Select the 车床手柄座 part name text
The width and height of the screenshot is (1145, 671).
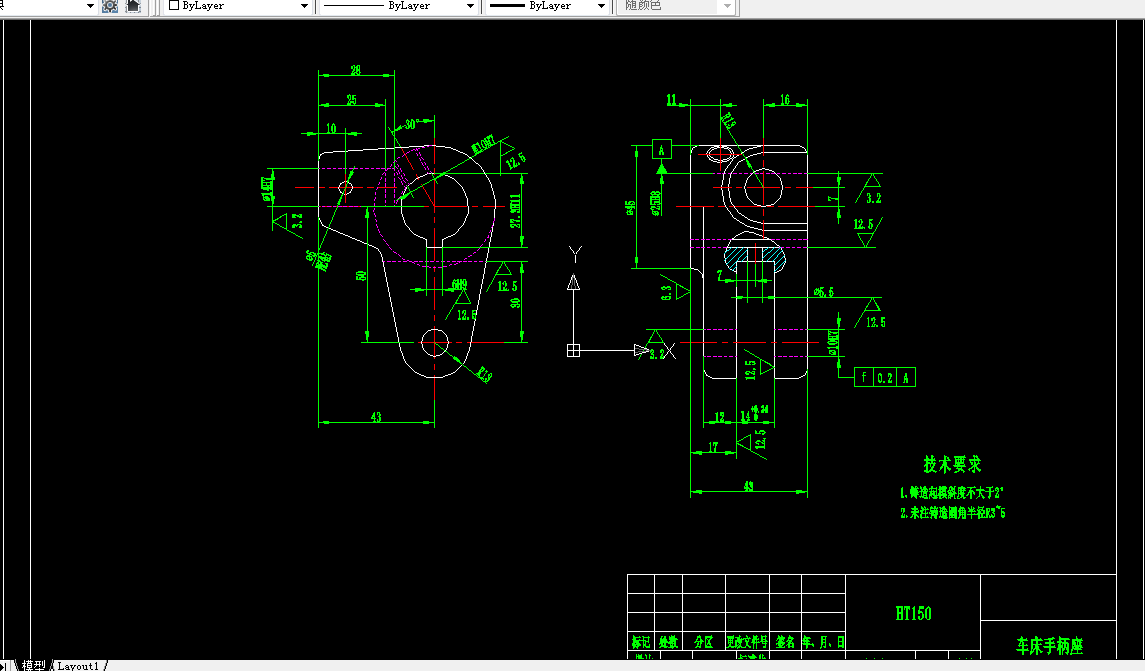point(1049,645)
